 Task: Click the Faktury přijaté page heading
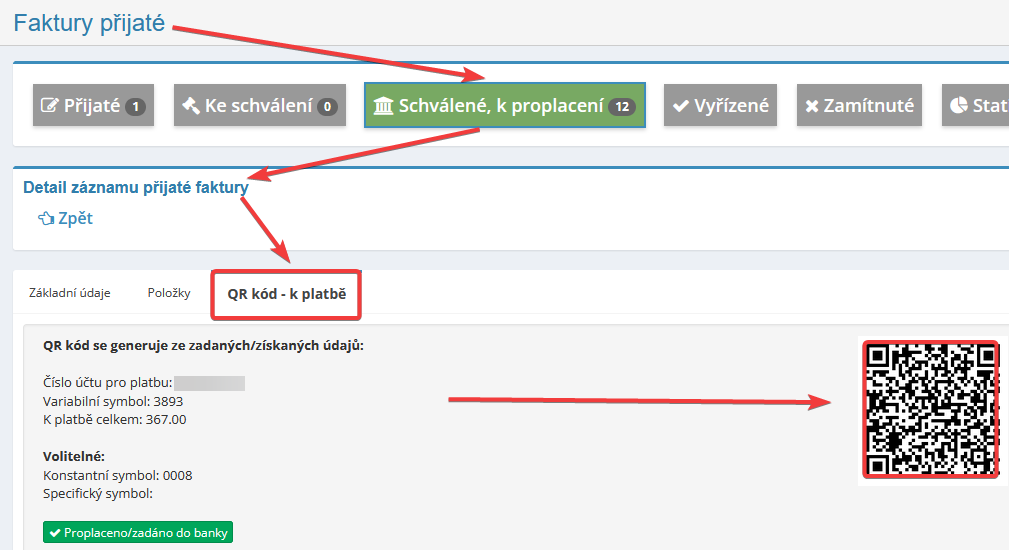pyautogui.click(x=89, y=23)
